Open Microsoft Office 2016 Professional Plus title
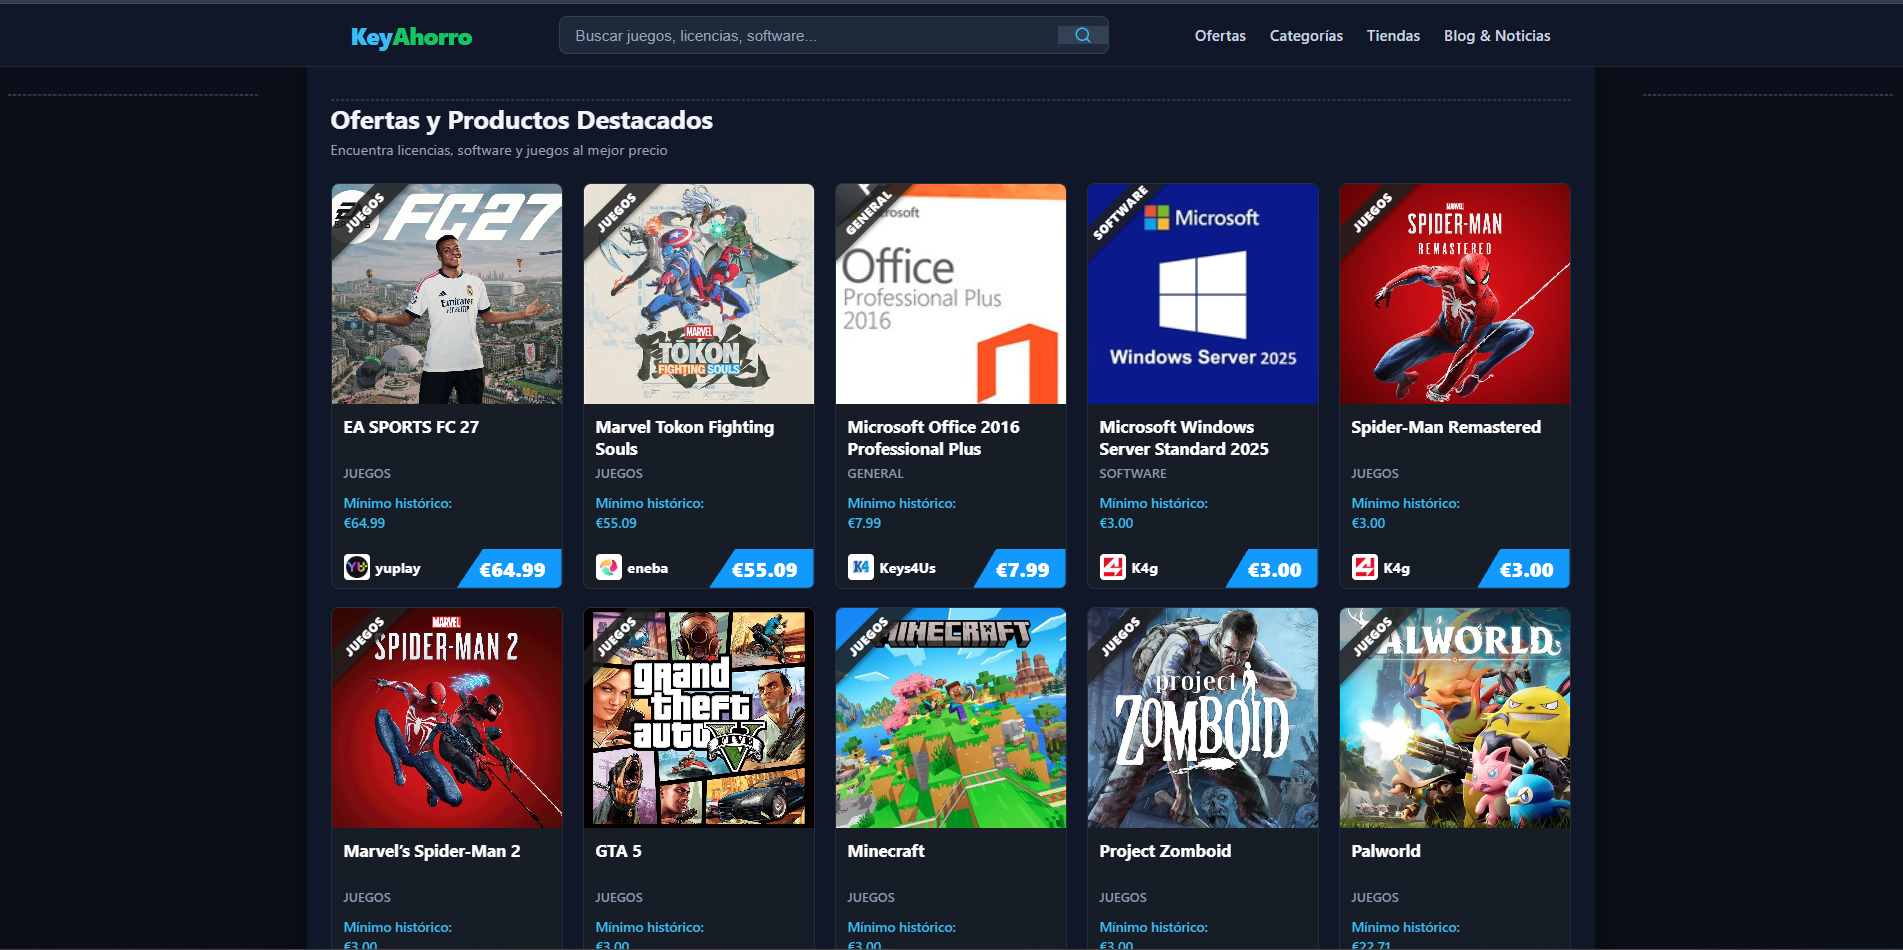This screenshot has height=950, width=1903. point(933,438)
